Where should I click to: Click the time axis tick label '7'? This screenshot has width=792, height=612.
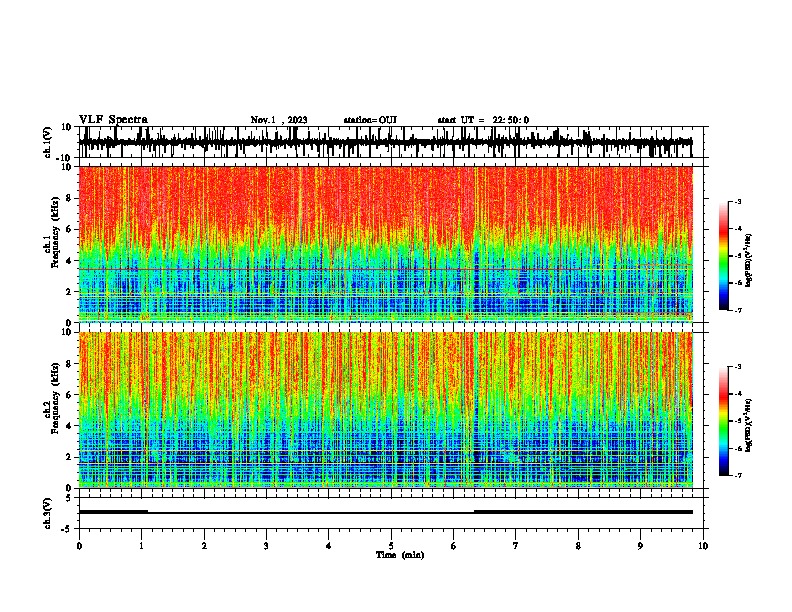(x=516, y=546)
